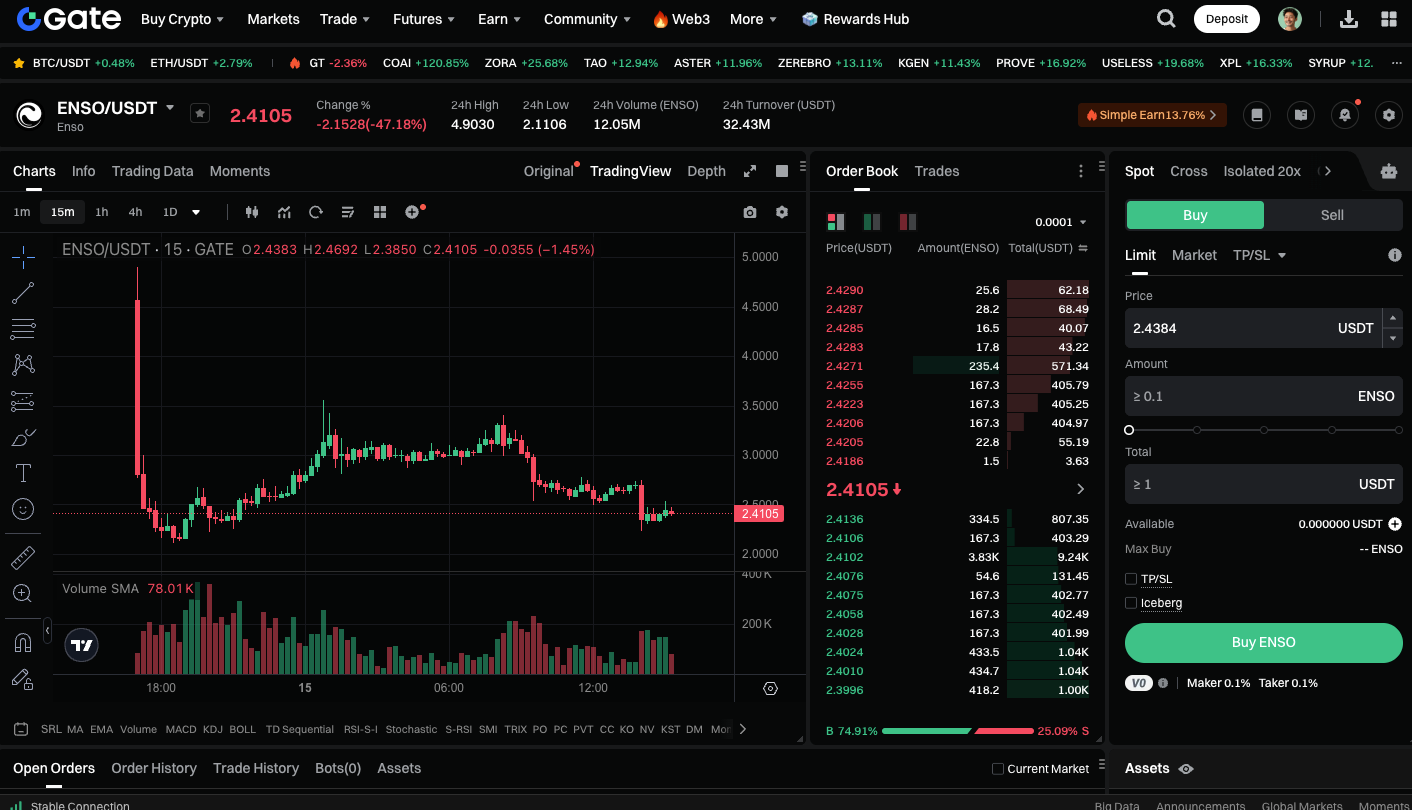Enable the TP/SL checkbox
1412x810 pixels.
pos(1131,579)
